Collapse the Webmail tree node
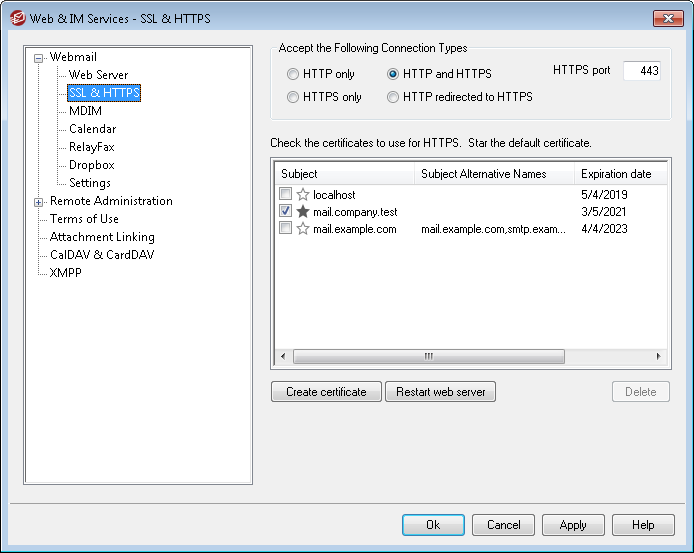The height and width of the screenshot is (553, 694). tap(39, 58)
